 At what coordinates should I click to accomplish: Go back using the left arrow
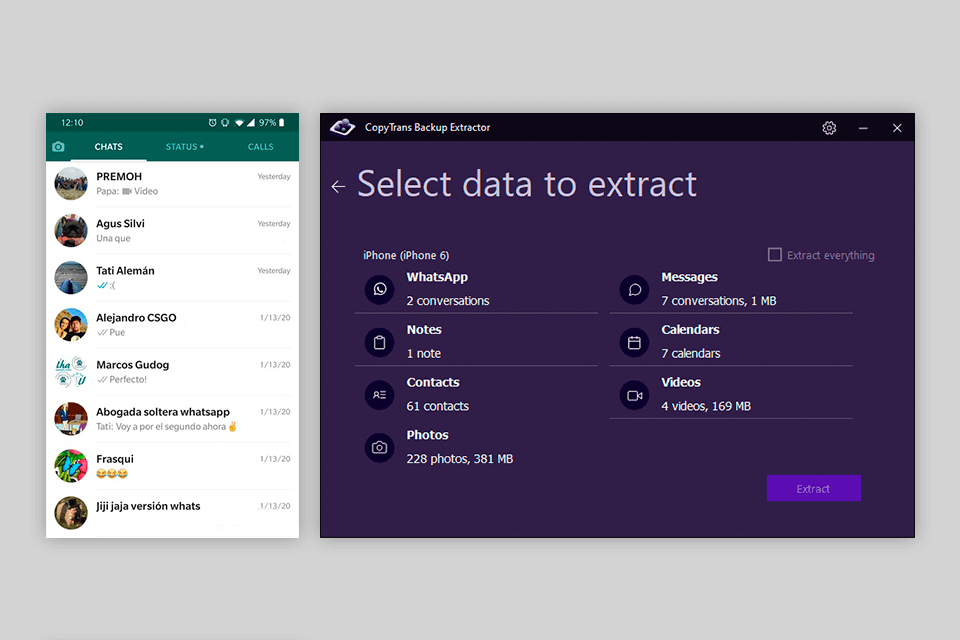338,186
